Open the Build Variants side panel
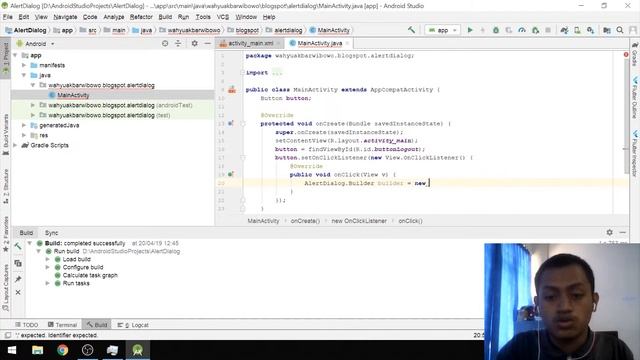 click(6, 134)
